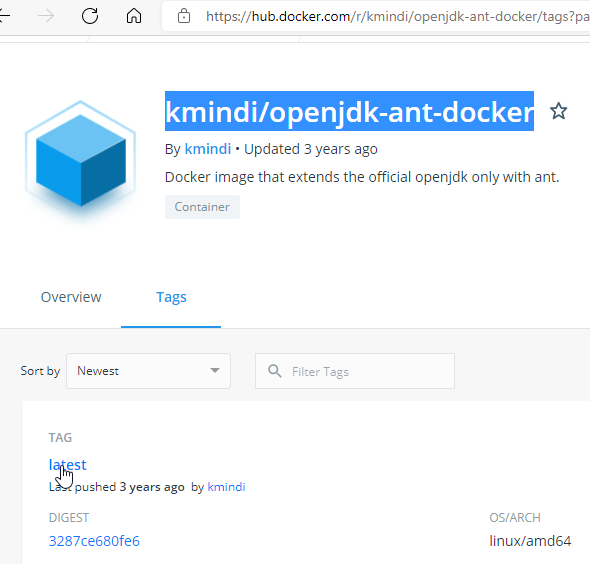This screenshot has height=564, width=590.
Task: Visit kmindi profile next to 'By'
Action: pyautogui.click(x=208, y=149)
